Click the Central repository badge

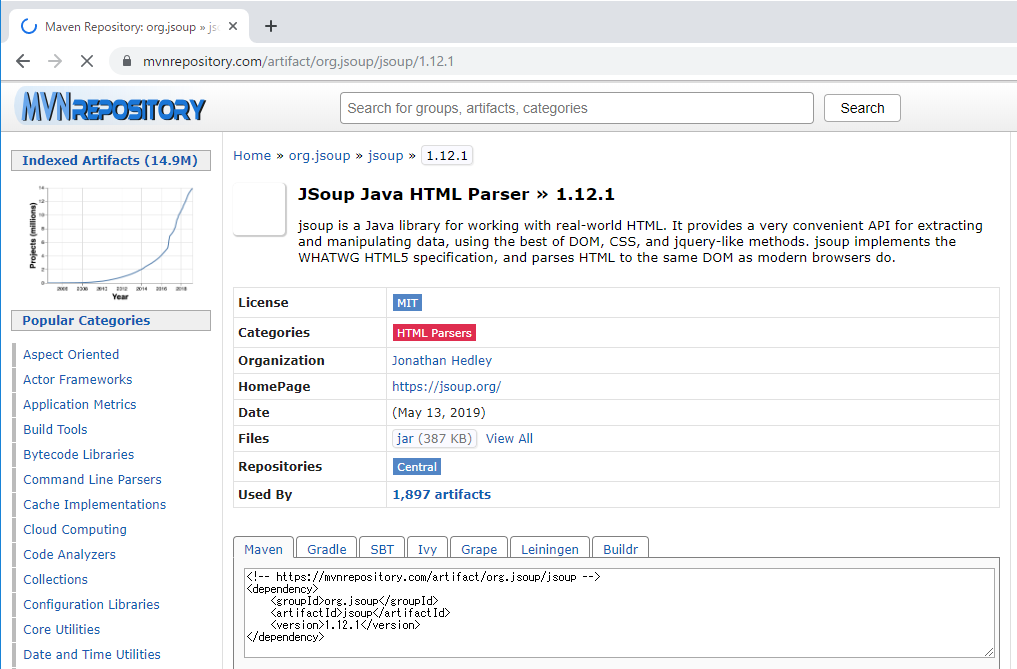point(417,467)
